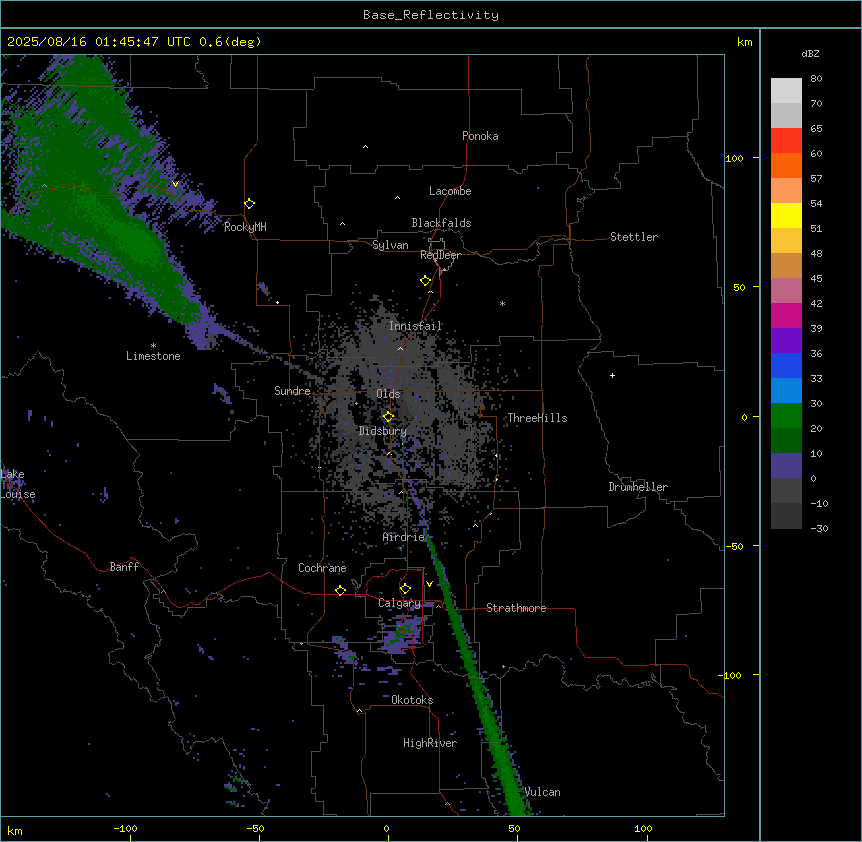The height and width of the screenshot is (842, 862).
Task: Click the yellow V marker near Calgary
Action: coord(429,584)
